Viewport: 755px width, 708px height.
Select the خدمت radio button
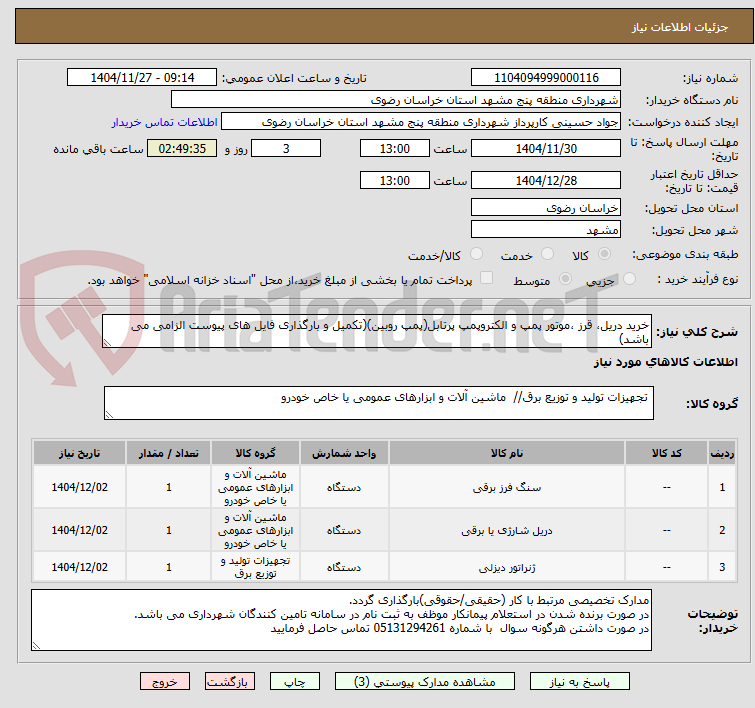[547, 254]
